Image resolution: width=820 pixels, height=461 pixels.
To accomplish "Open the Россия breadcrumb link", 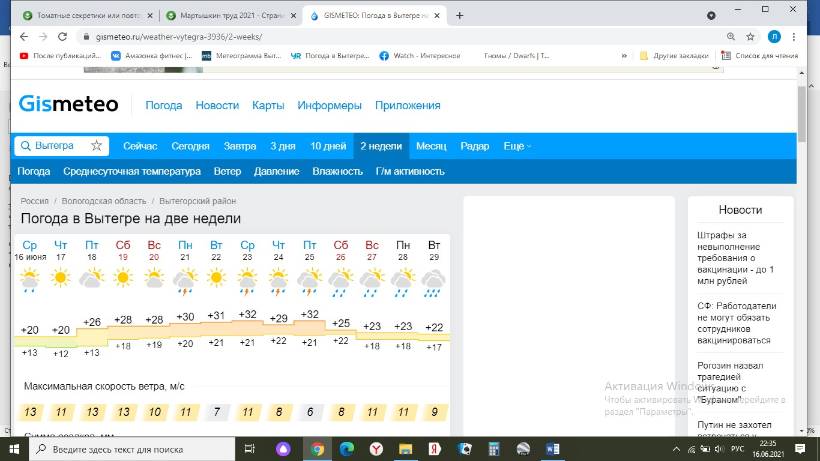I will point(35,201).
